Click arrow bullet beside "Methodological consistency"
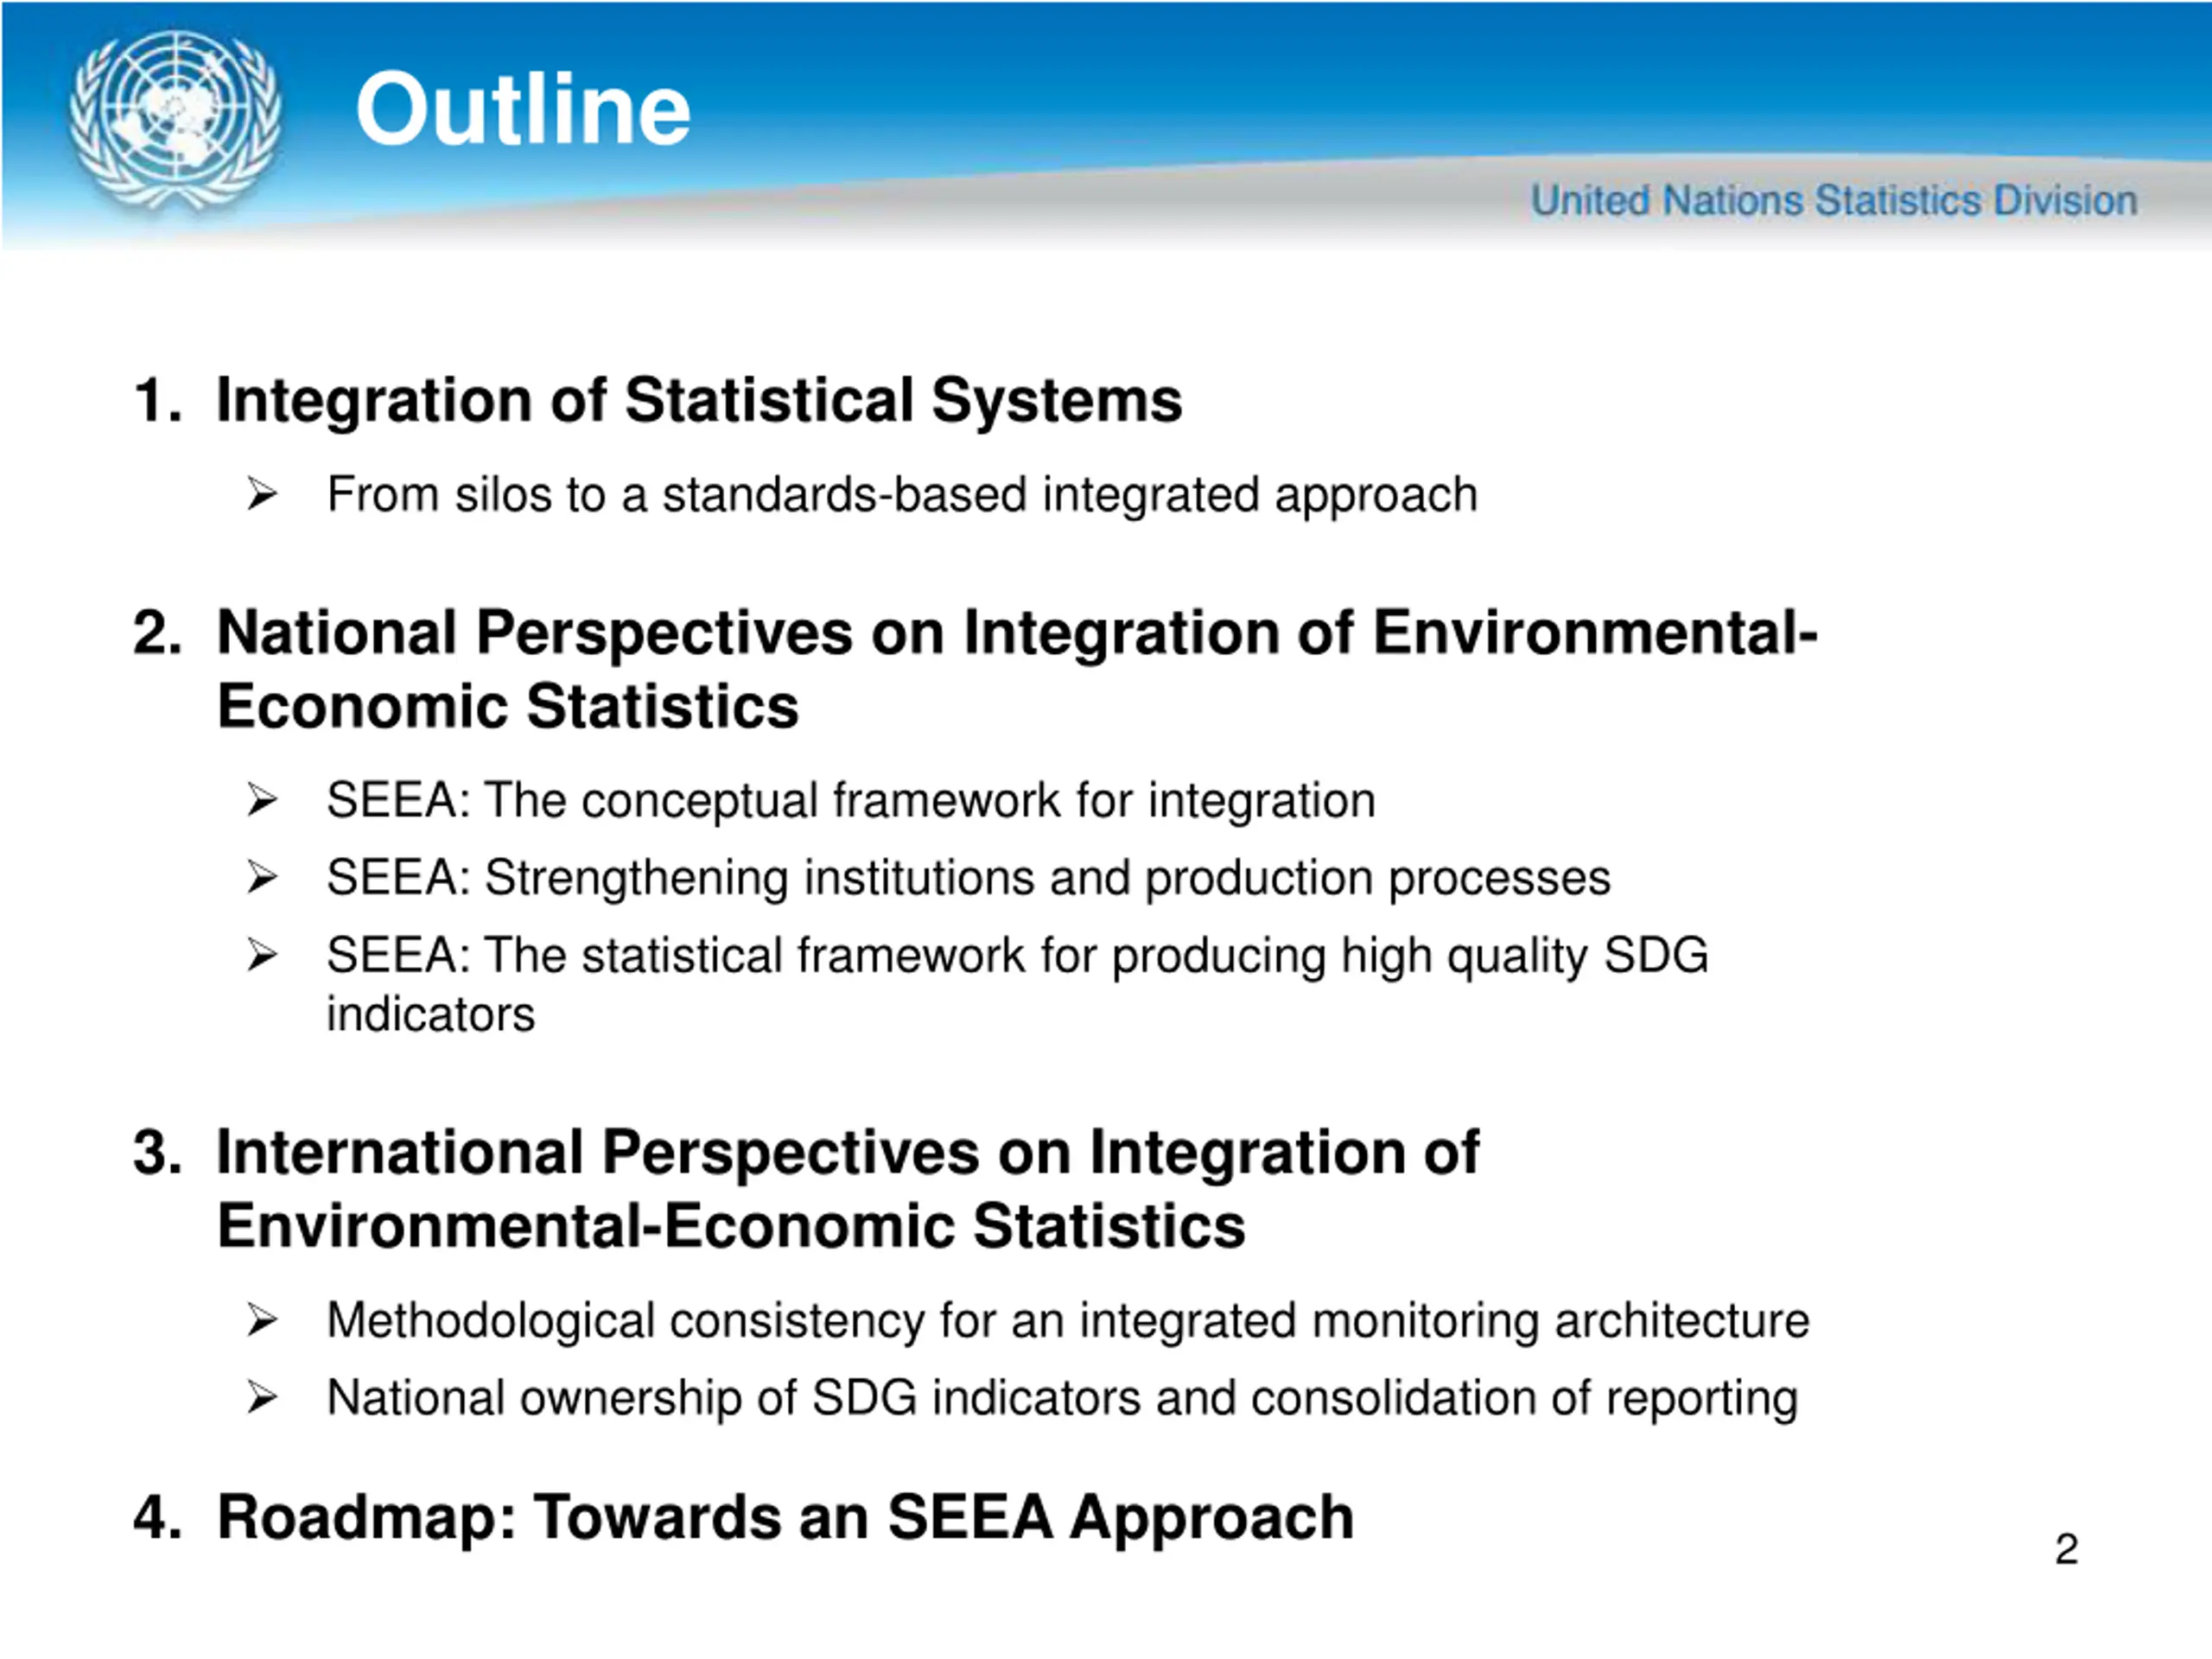 click(x=262, y=1320)
